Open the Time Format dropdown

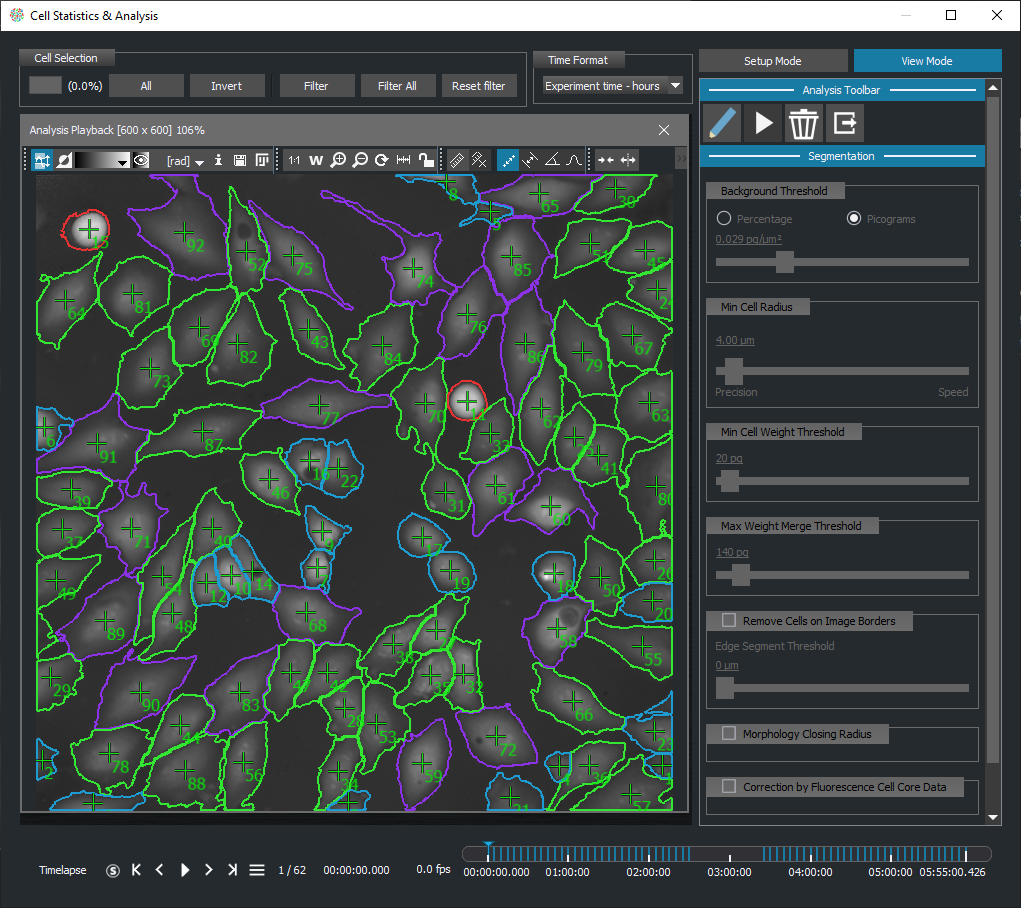point(612,86)
